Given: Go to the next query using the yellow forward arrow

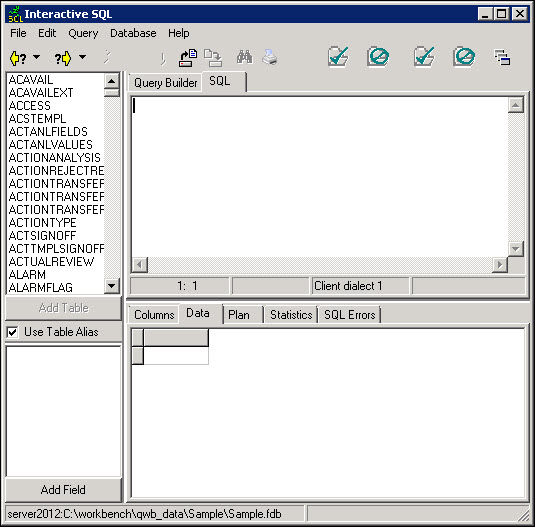Looking at the screenshot, I should [63, 58].
